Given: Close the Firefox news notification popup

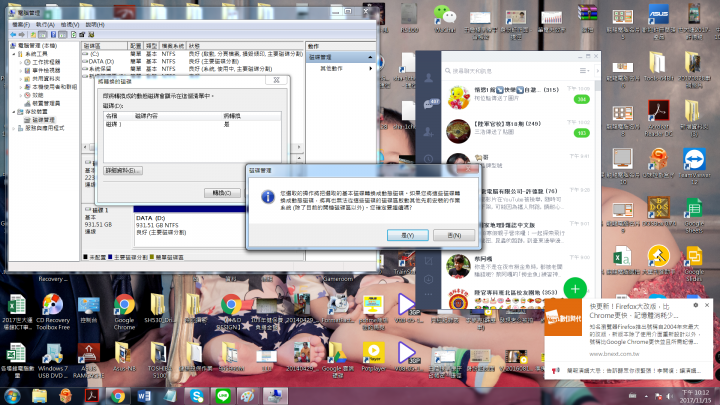Looking at the screenshot, I should point(707,305).
